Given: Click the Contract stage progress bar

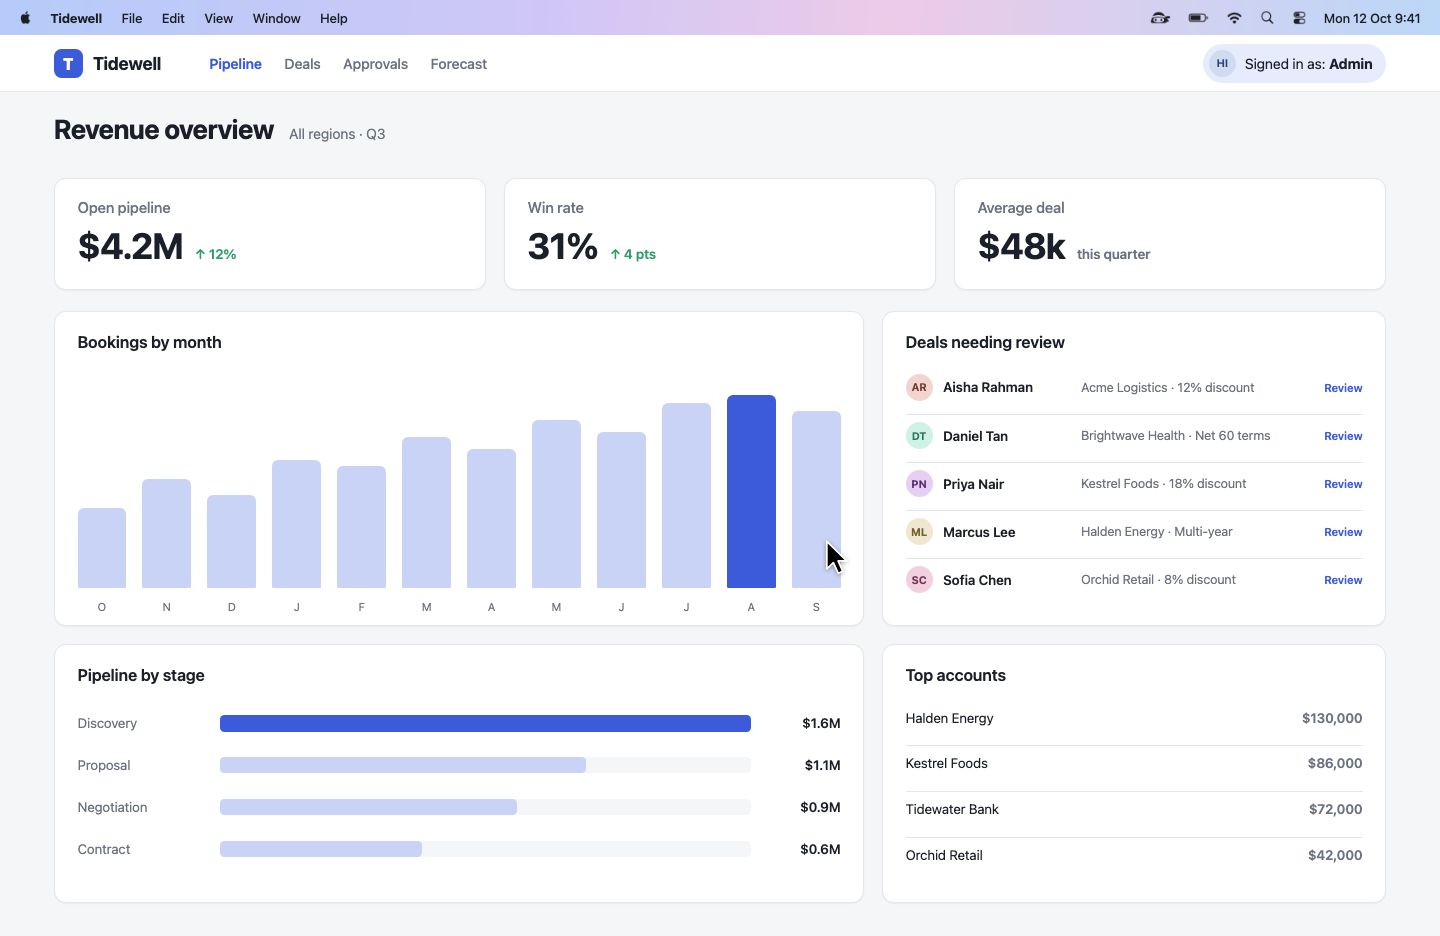Looking at the screenshot, I should [485, 849].
